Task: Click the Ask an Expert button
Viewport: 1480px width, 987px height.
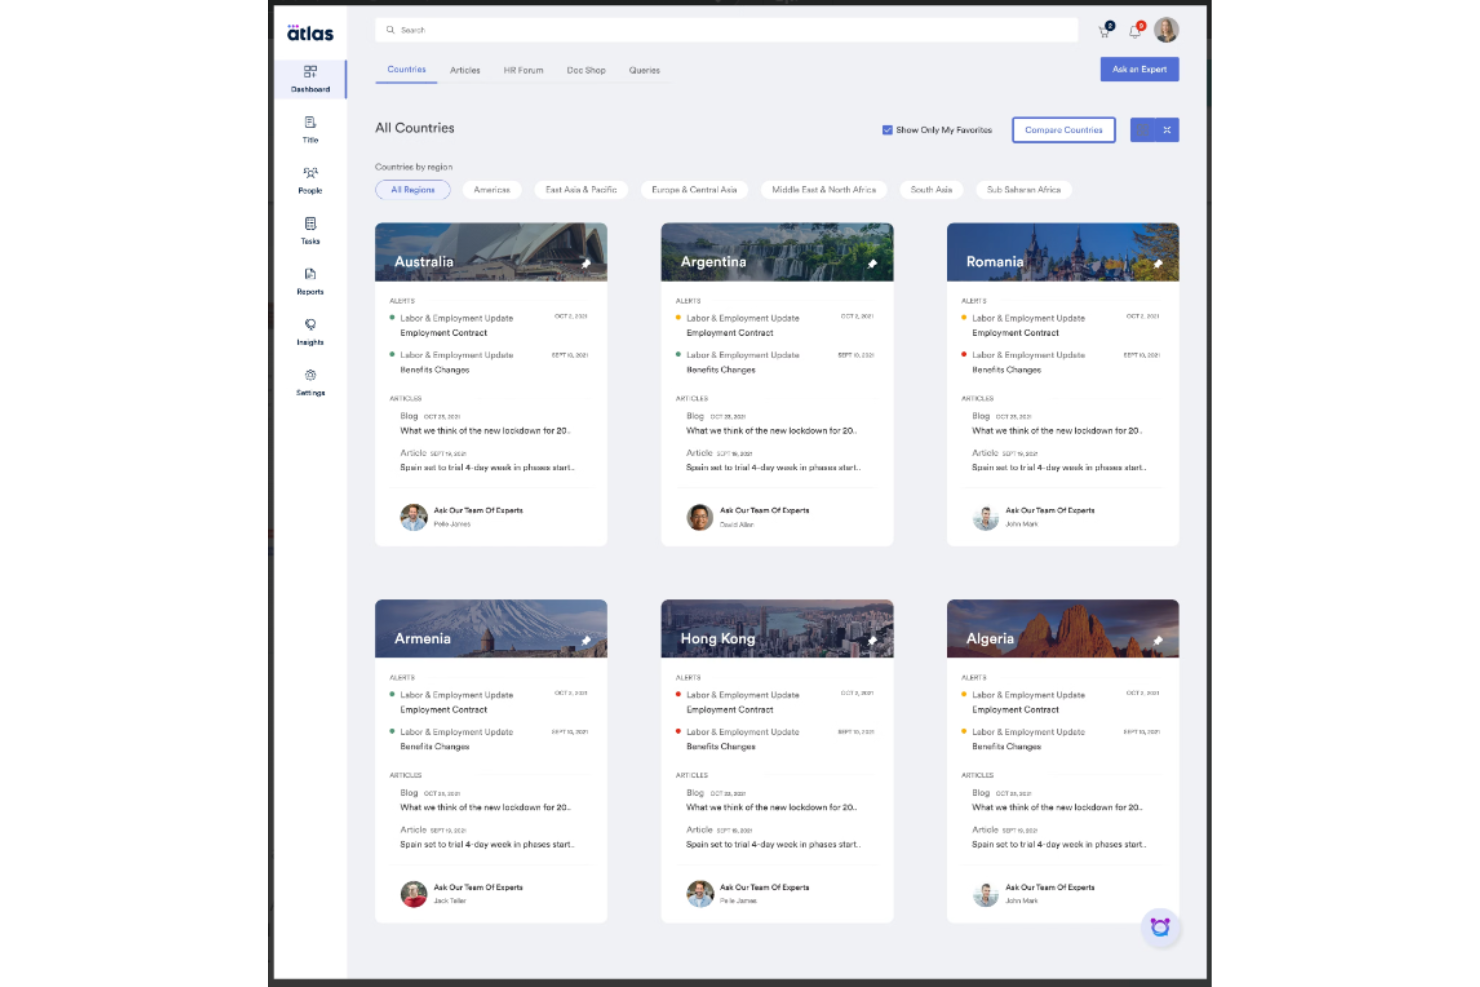Action: [1139, 69]
